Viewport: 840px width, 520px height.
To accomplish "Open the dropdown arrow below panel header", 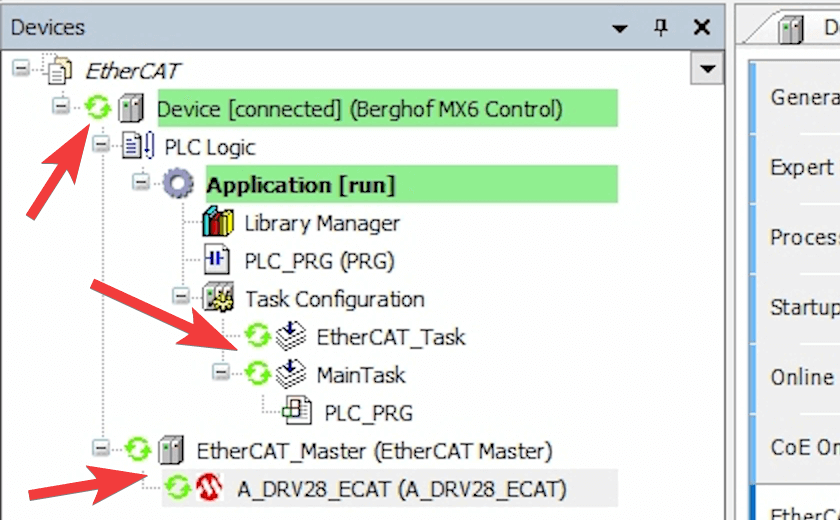I will point(707,69).
